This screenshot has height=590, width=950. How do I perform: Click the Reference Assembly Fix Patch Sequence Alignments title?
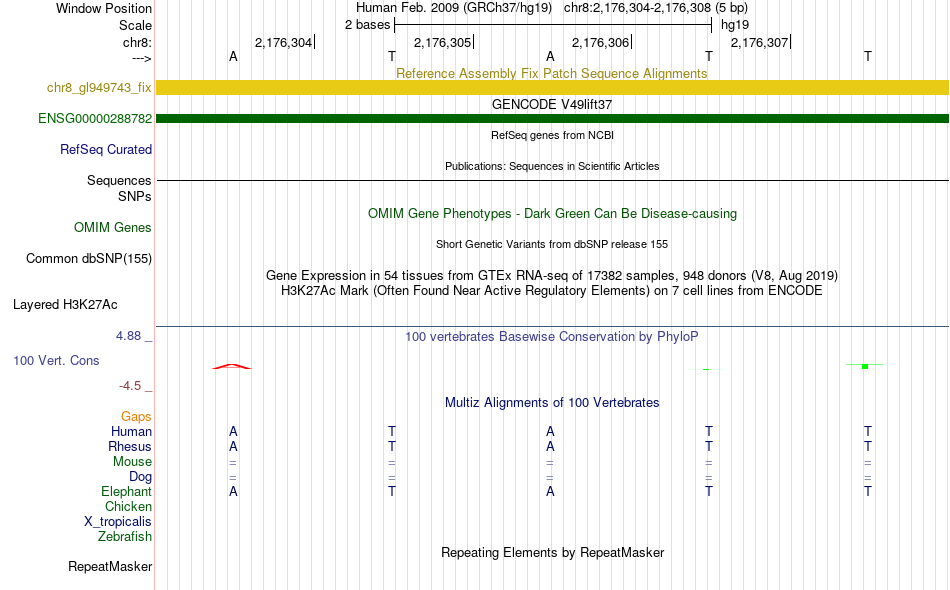(x=551, y=73)
